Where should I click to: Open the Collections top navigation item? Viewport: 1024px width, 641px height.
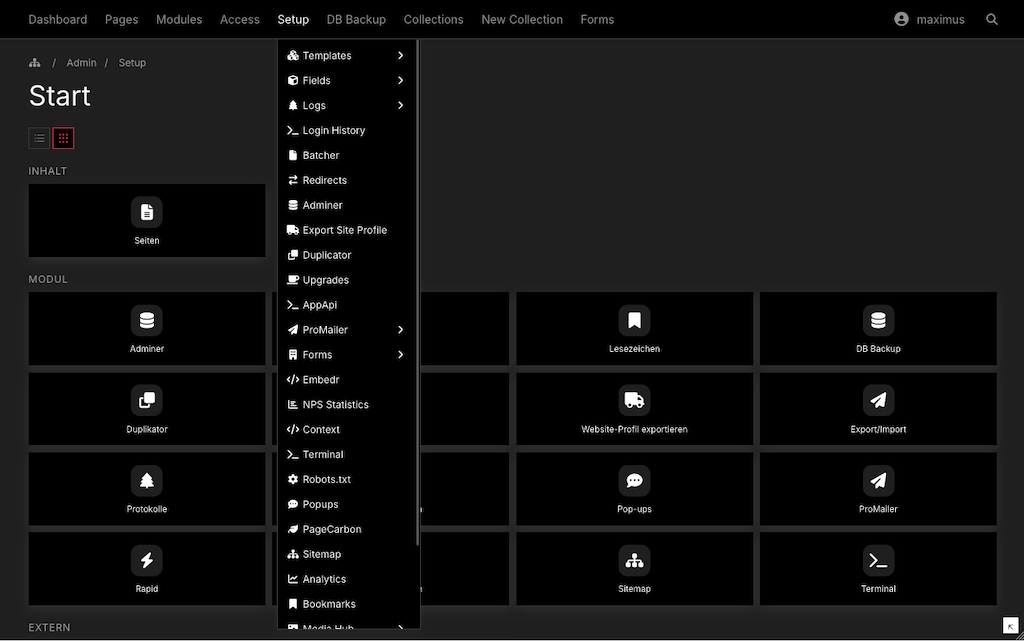tap(433, 19)
